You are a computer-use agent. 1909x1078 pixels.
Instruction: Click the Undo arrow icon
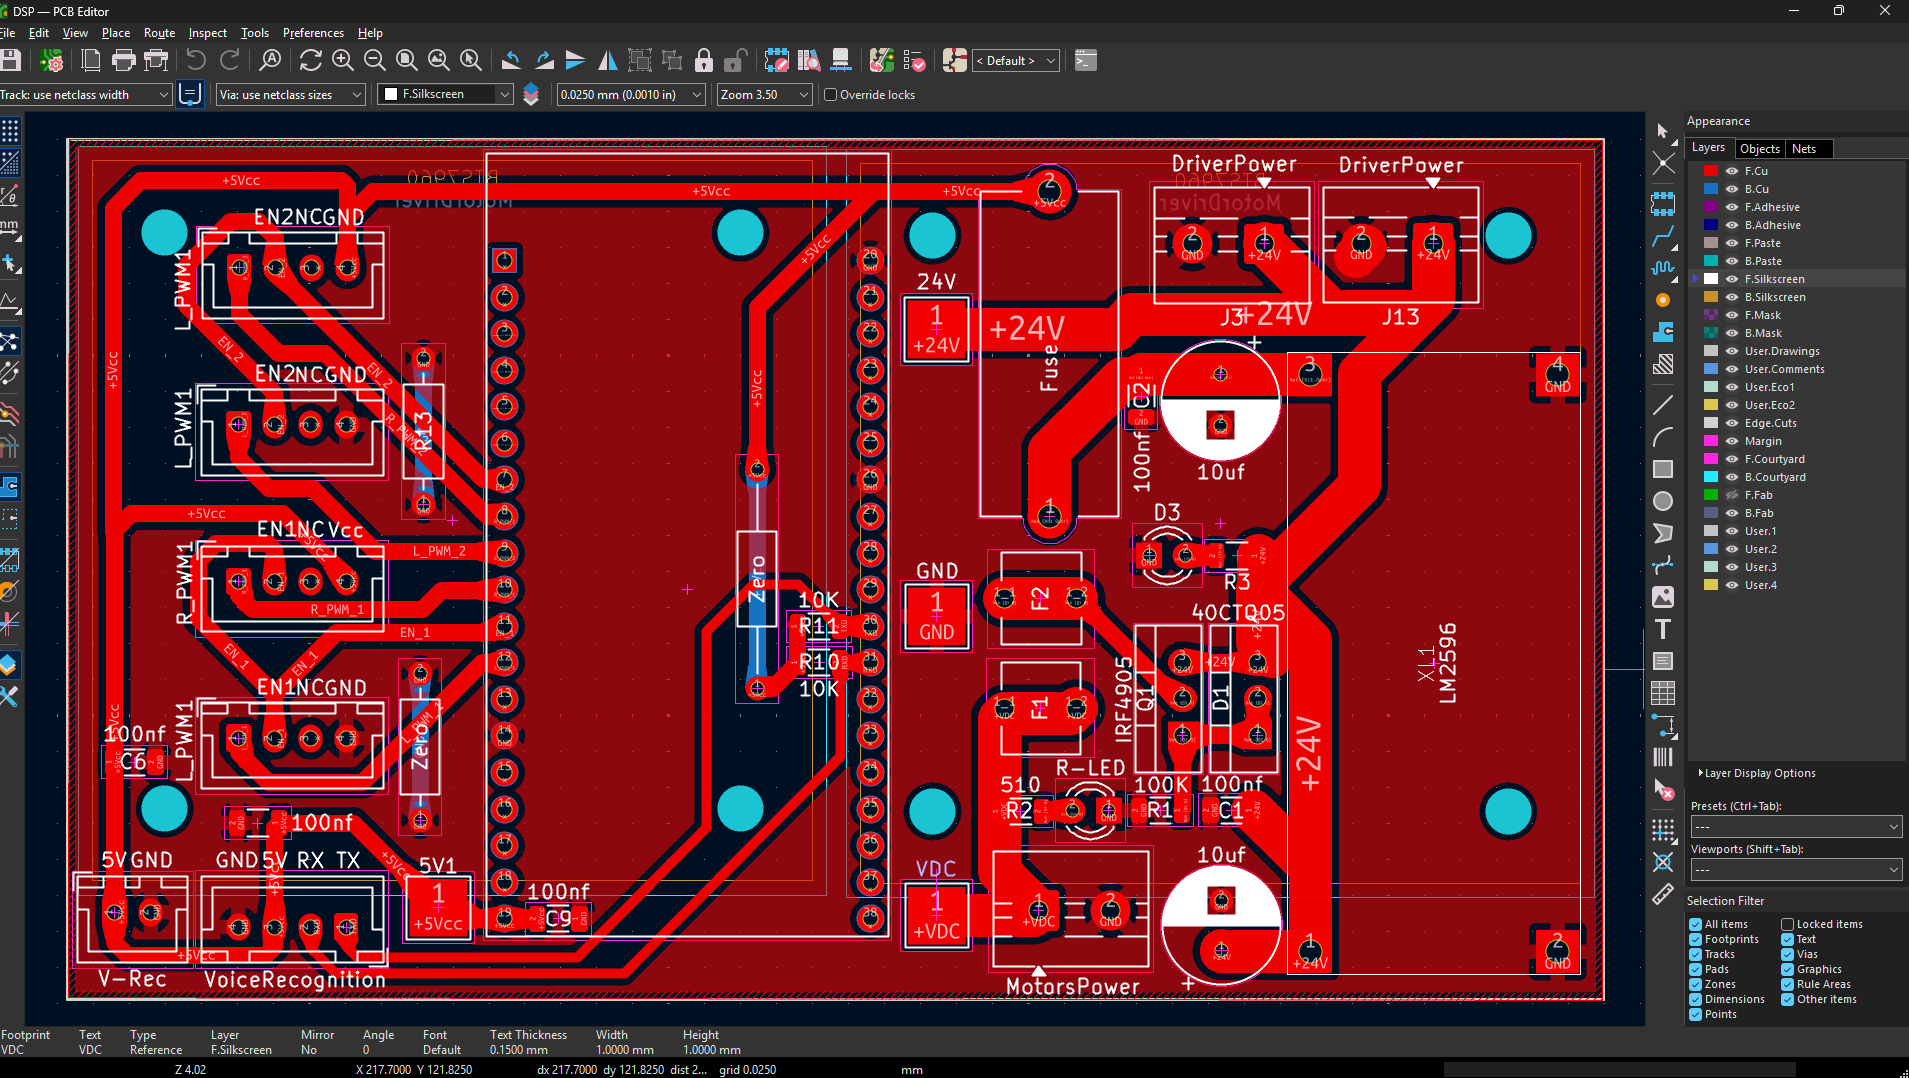[196, 60]
